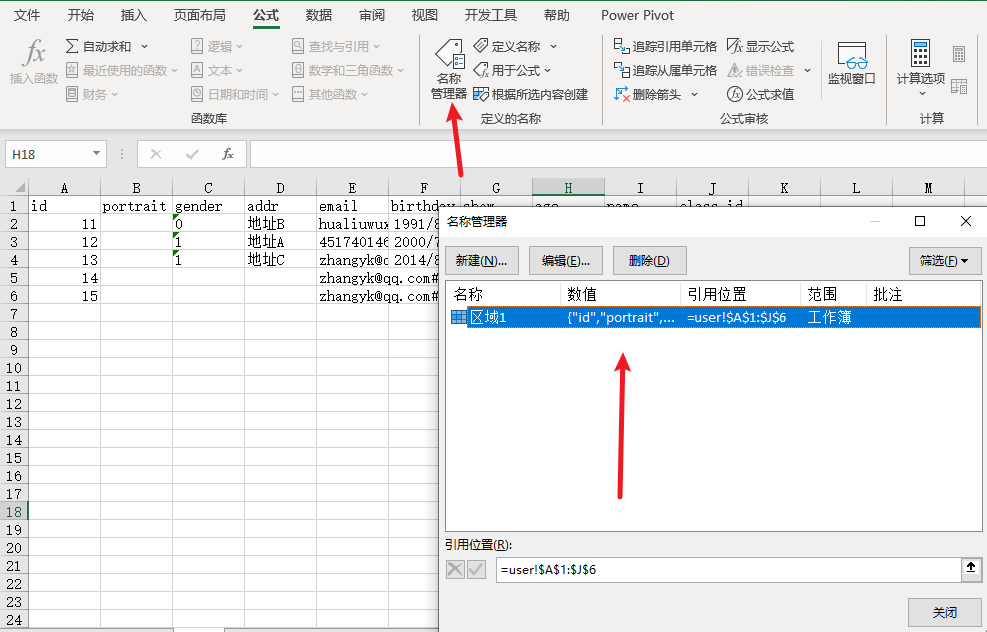Click the 范围 column header

833,295
